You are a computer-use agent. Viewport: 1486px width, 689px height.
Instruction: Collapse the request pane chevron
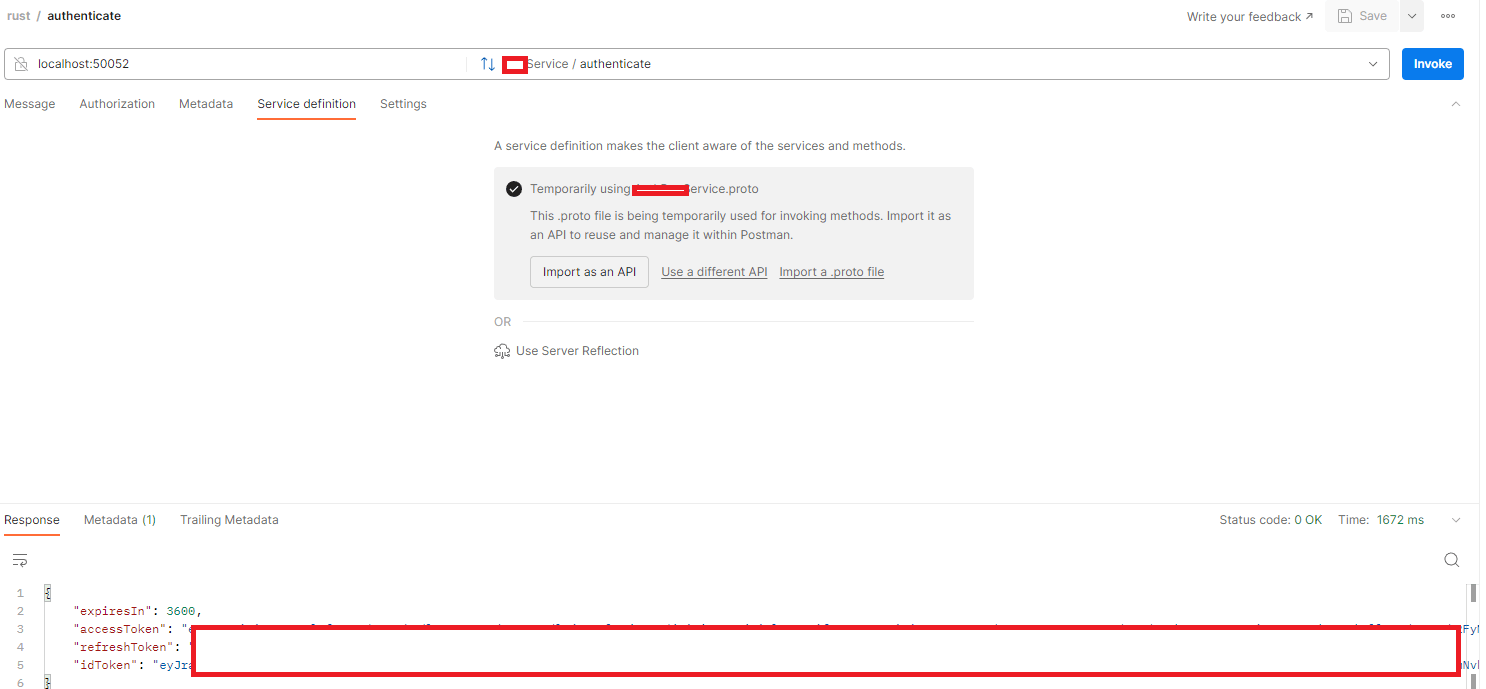(x=1456, y=104)
